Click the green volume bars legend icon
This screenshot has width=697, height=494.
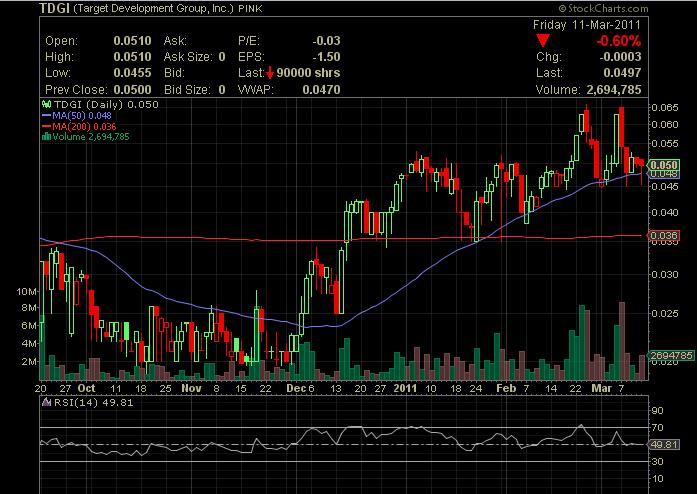pos(46,137)
